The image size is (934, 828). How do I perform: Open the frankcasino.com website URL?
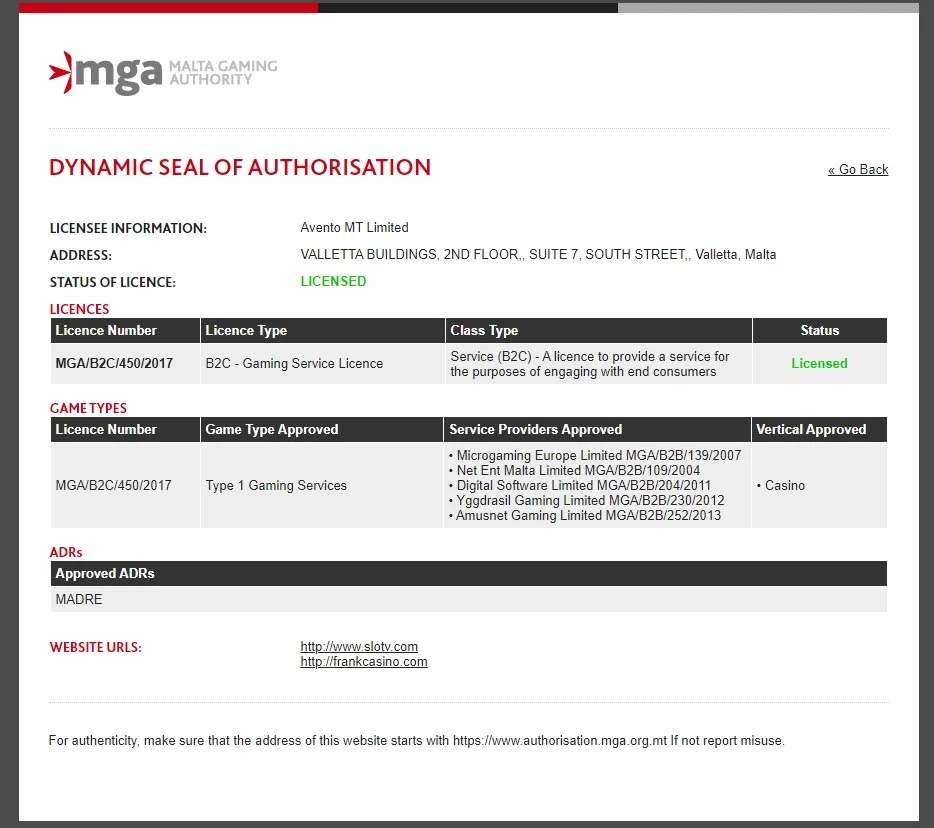point(363,662)
